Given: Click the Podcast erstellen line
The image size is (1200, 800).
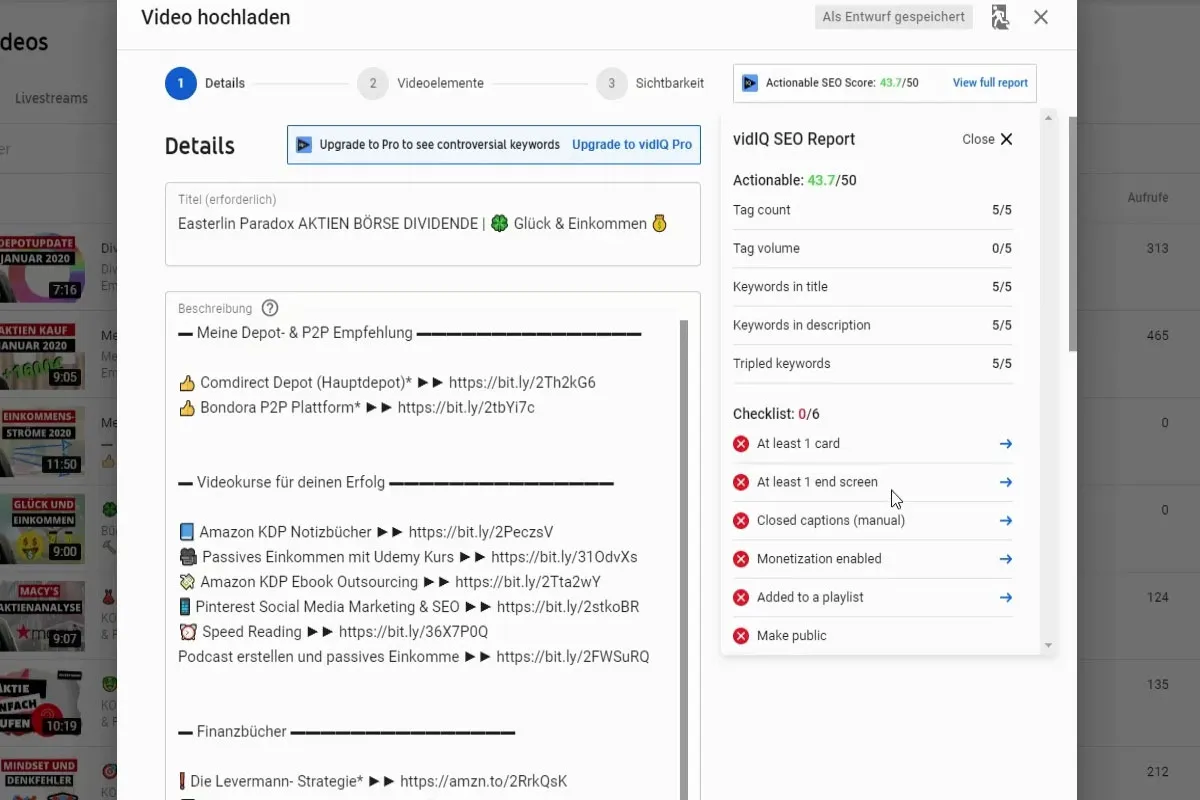Looking at the screenshot, I should (414, 657).
